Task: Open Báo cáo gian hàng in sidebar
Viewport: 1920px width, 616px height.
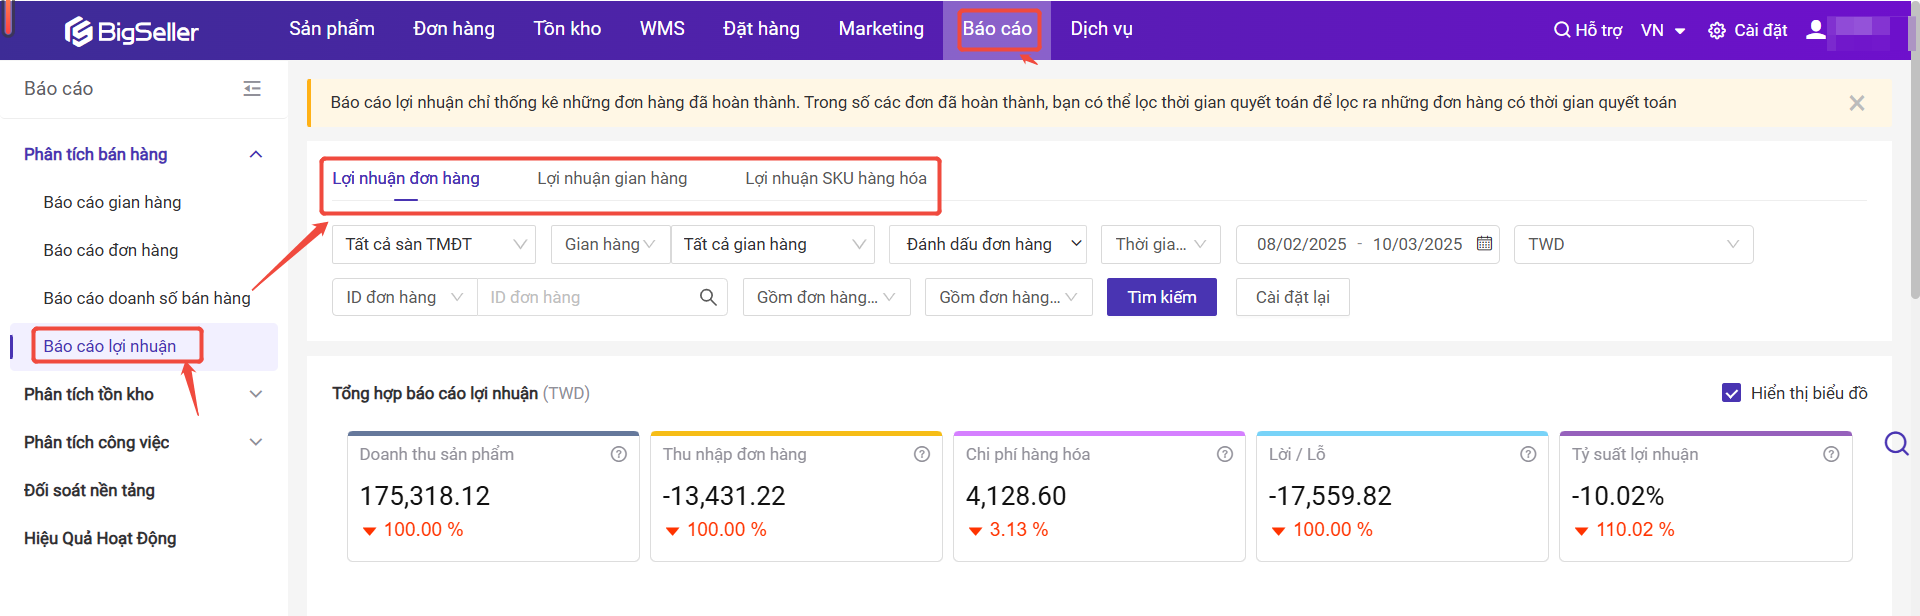Action: [112, 202]
